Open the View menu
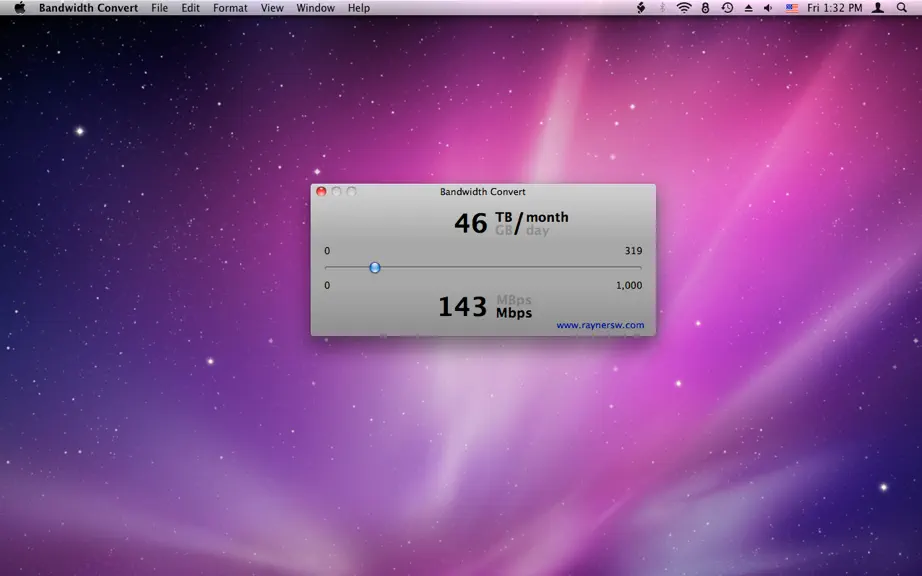The image size is (922, 576). [x=272, y=8]
